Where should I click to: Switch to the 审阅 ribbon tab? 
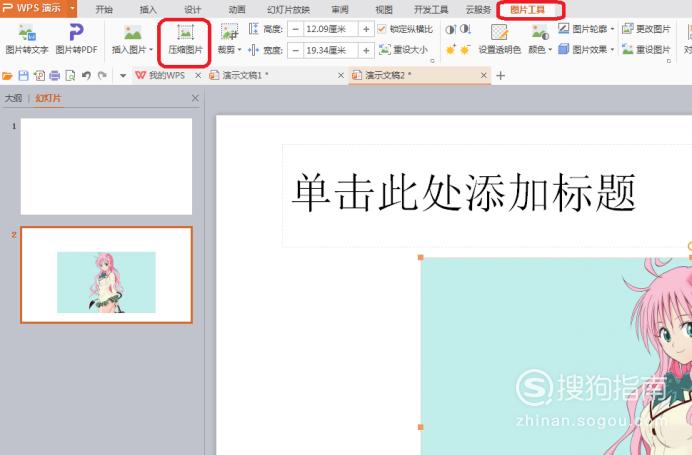(x=340, y=9)
